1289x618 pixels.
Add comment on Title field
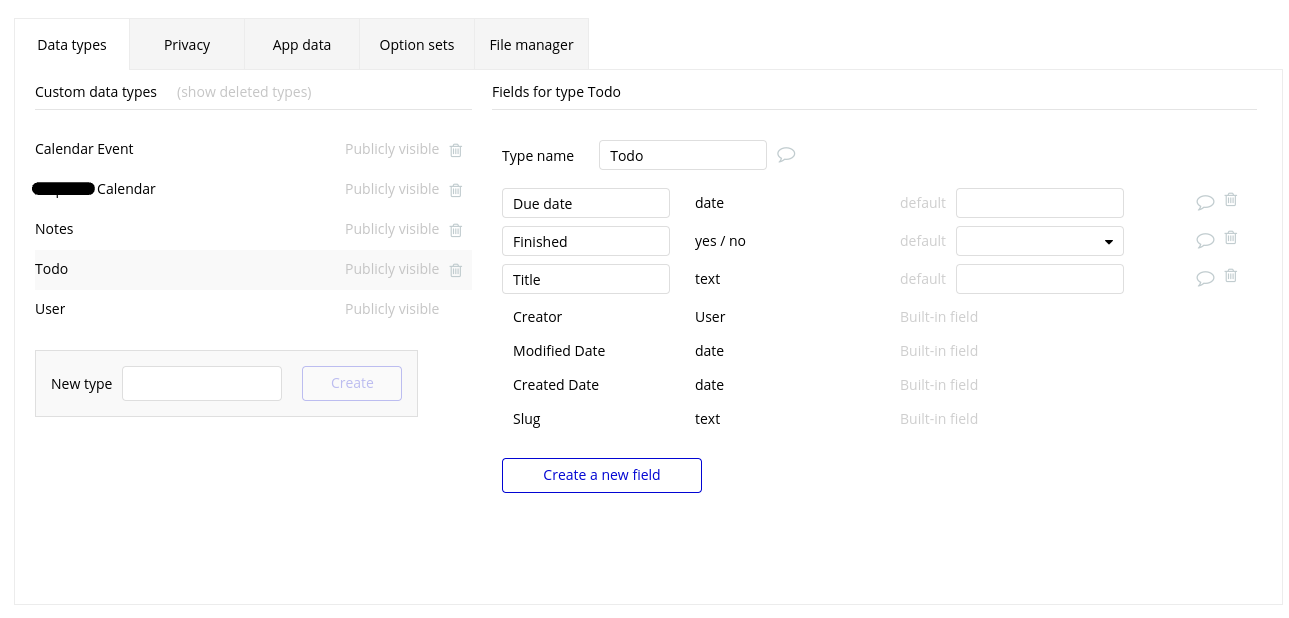[x=1205, y=278]
